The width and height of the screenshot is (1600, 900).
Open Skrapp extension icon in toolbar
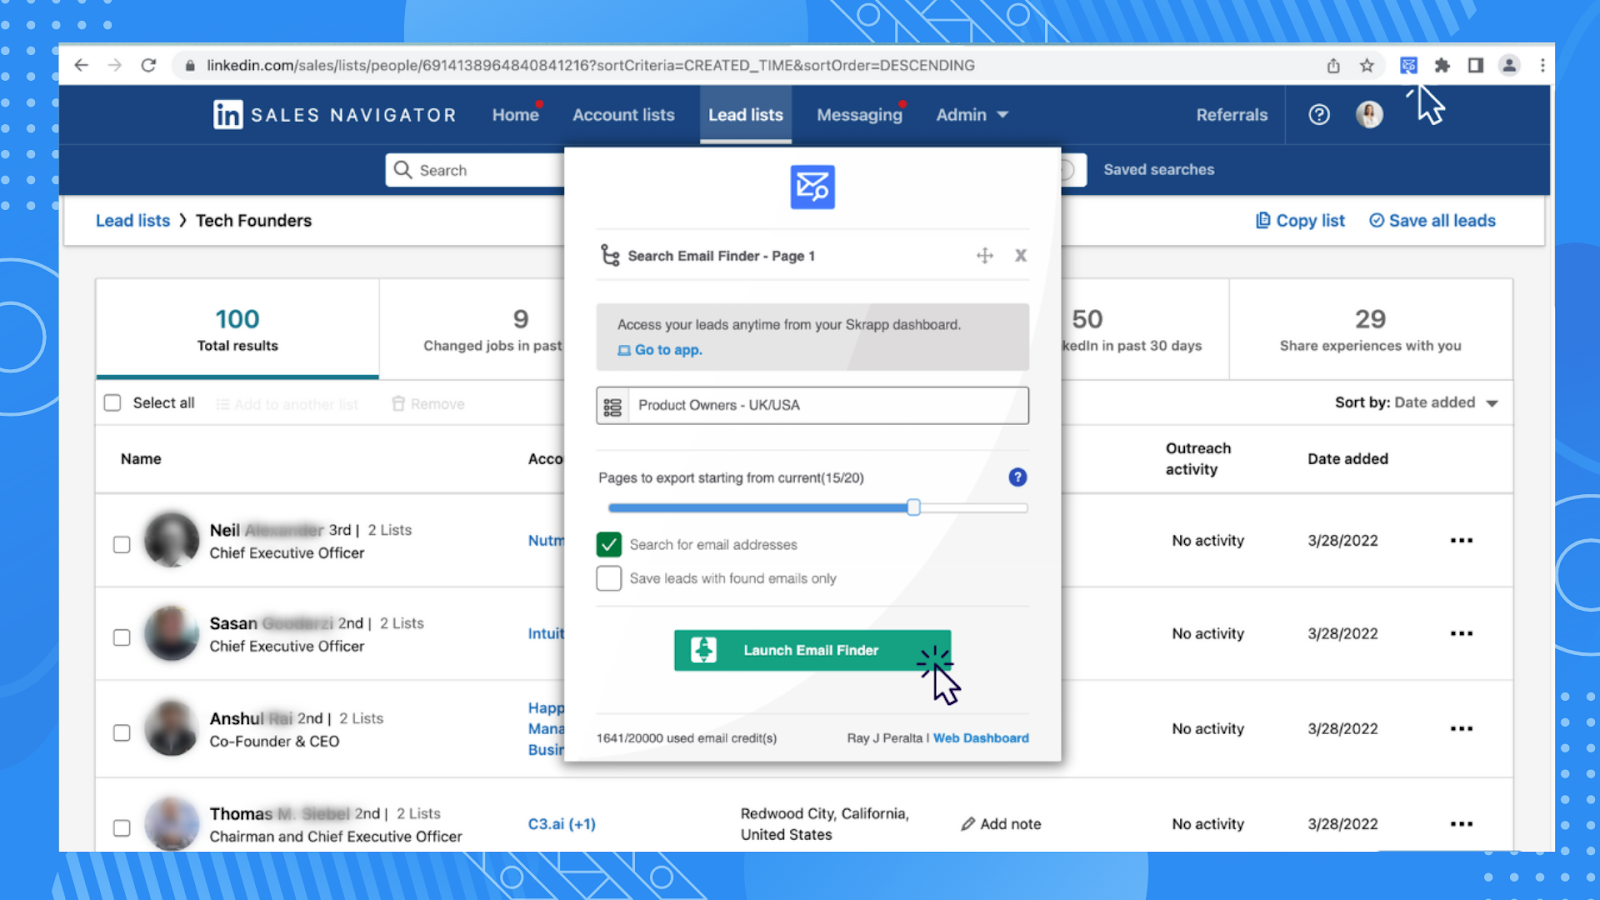point(1408,65)
